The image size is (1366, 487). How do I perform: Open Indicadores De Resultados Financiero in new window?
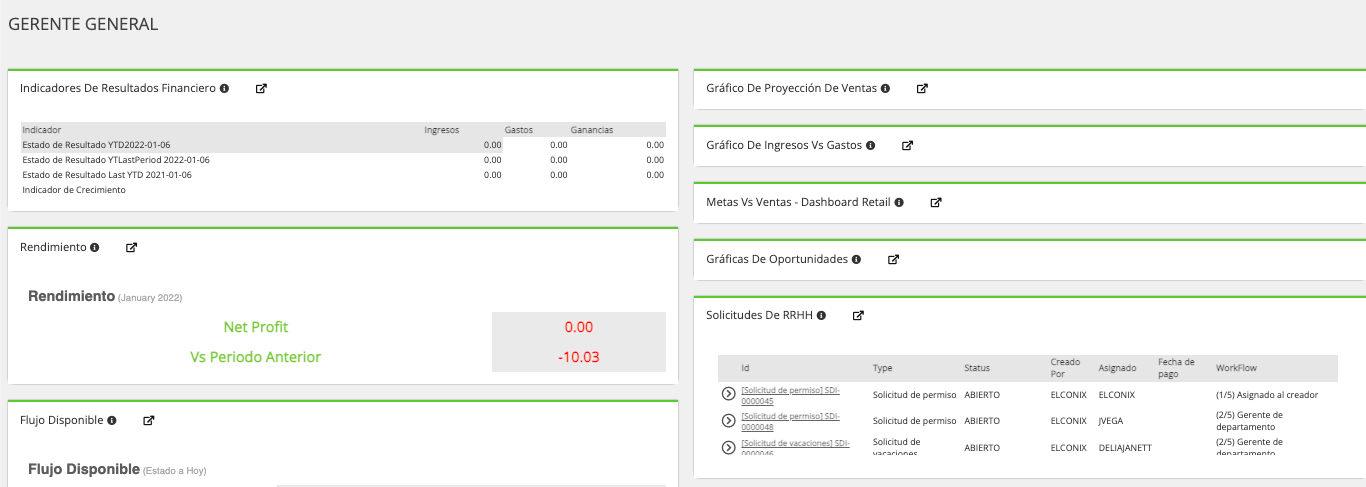[x=261, y=88]
